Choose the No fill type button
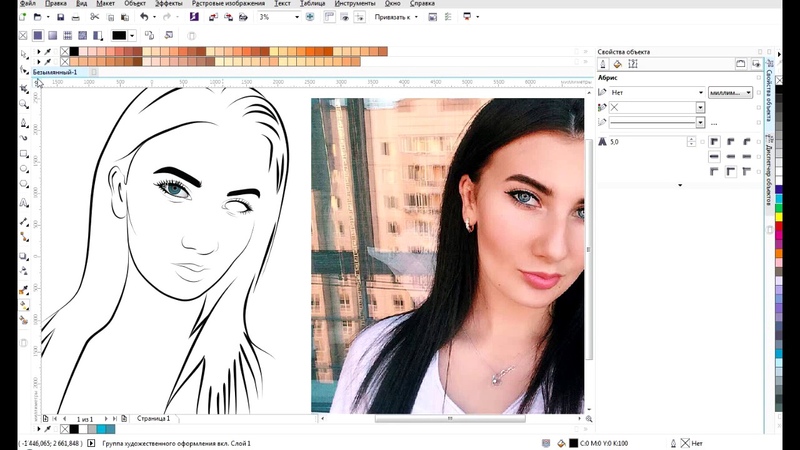 pyautogui.click(x=23, y=36)
